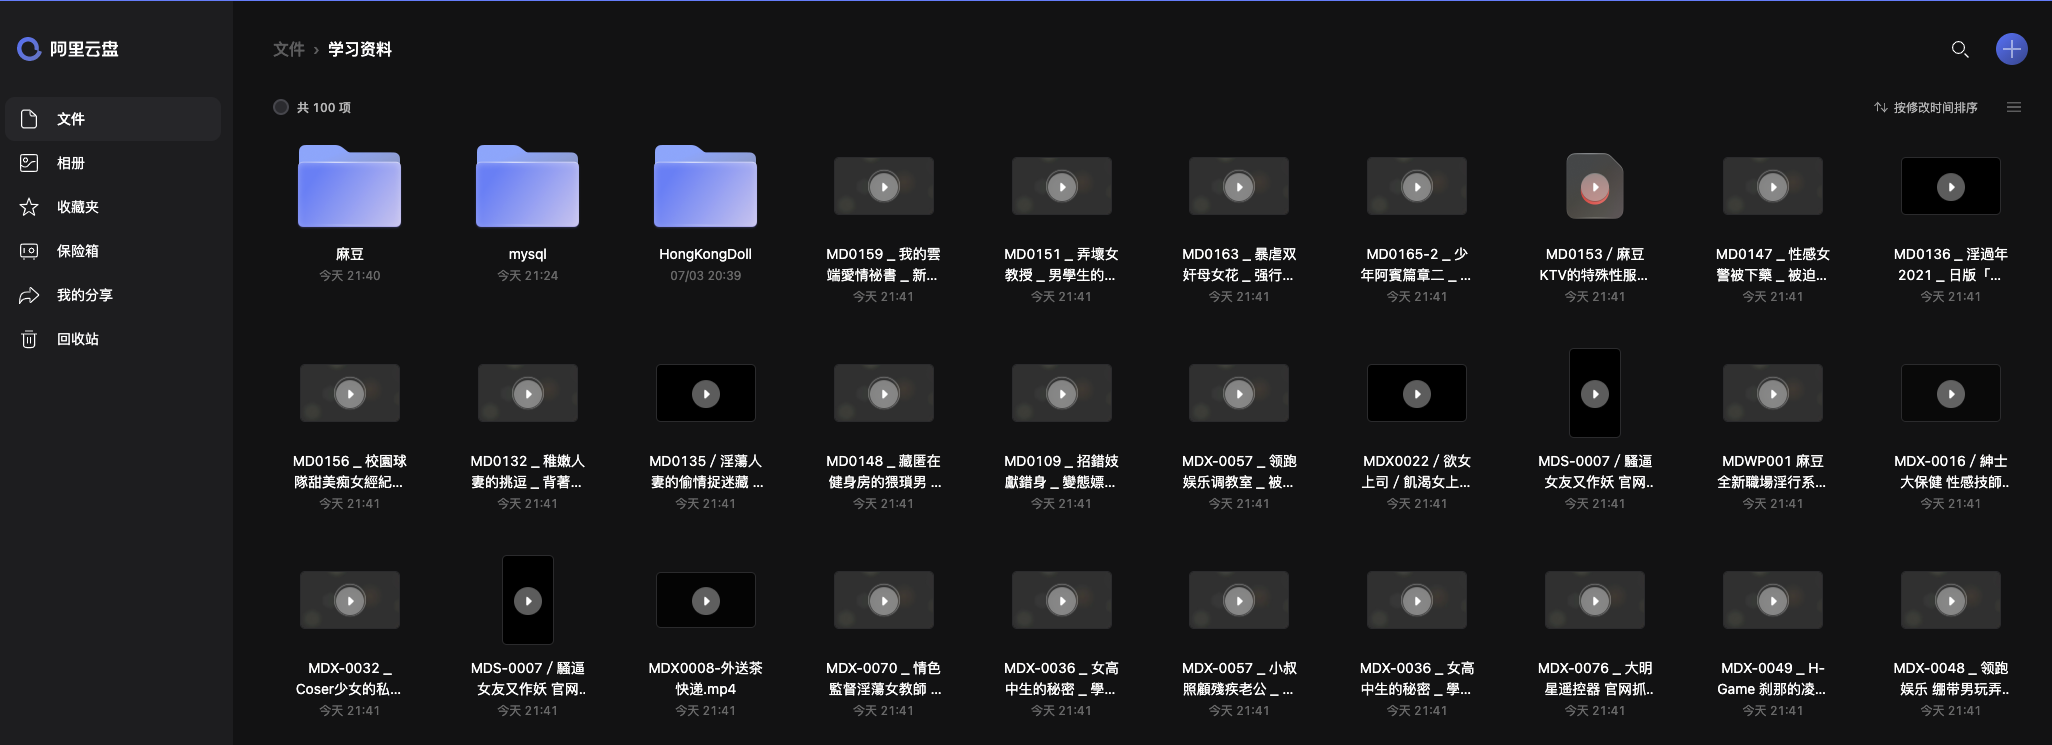Select the MD0151 video thumbnail

click(x=1062, y=186)
